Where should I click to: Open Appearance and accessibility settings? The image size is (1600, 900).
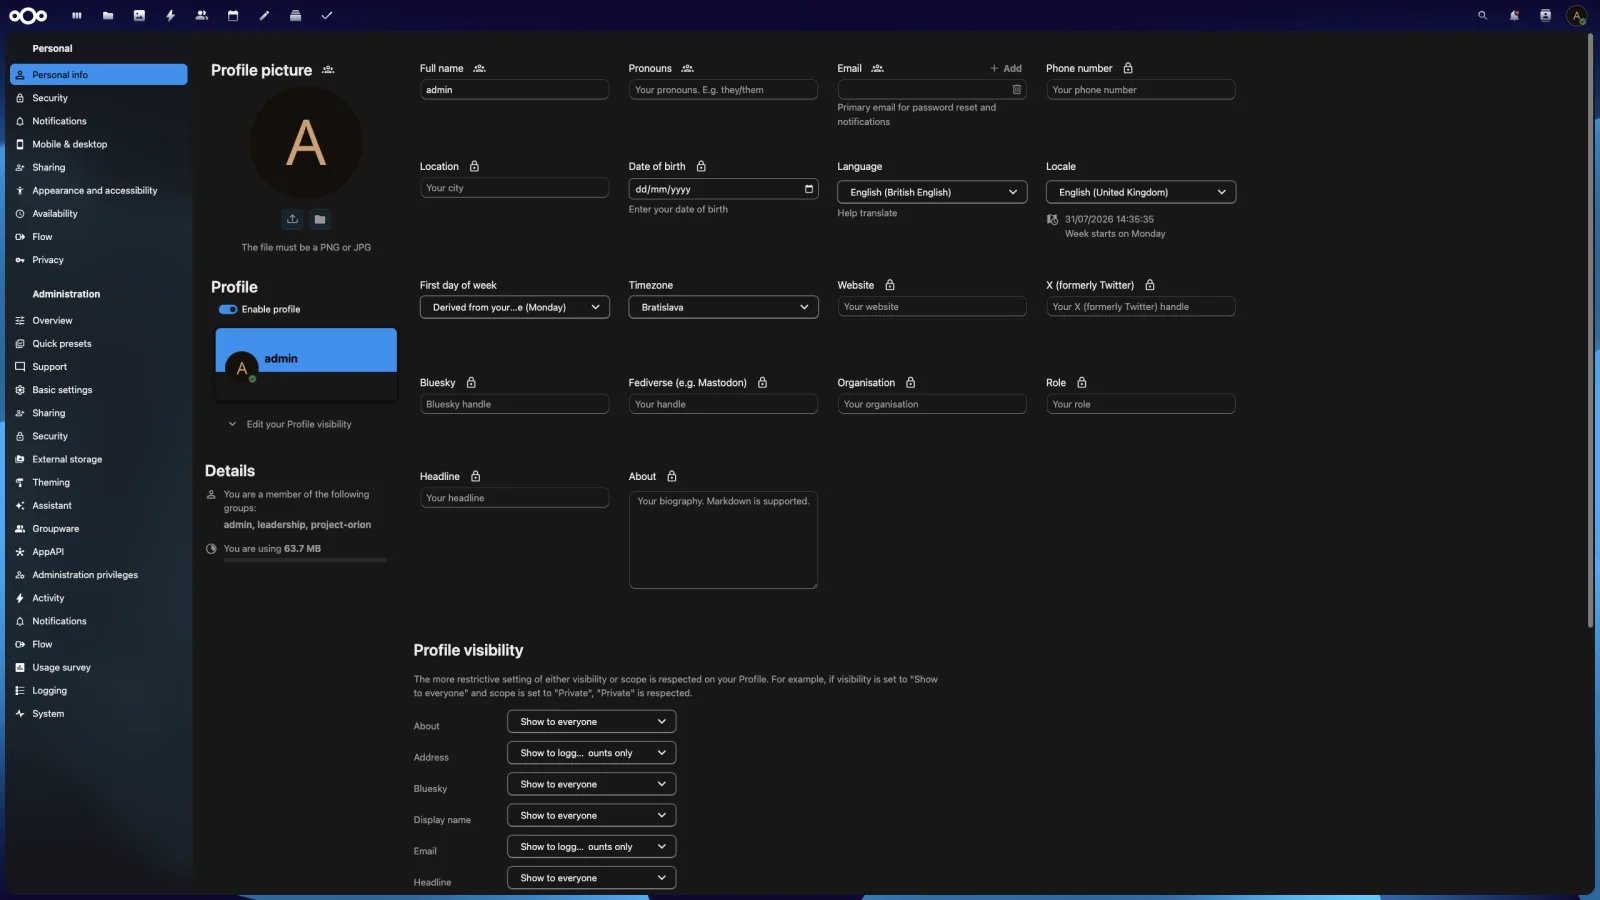point(98,190)
